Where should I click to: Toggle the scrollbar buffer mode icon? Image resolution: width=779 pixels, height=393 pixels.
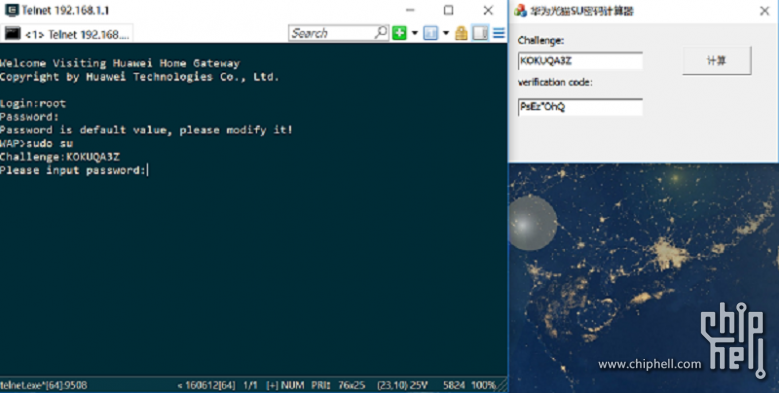pyautogui.click(x=480, y=33)
